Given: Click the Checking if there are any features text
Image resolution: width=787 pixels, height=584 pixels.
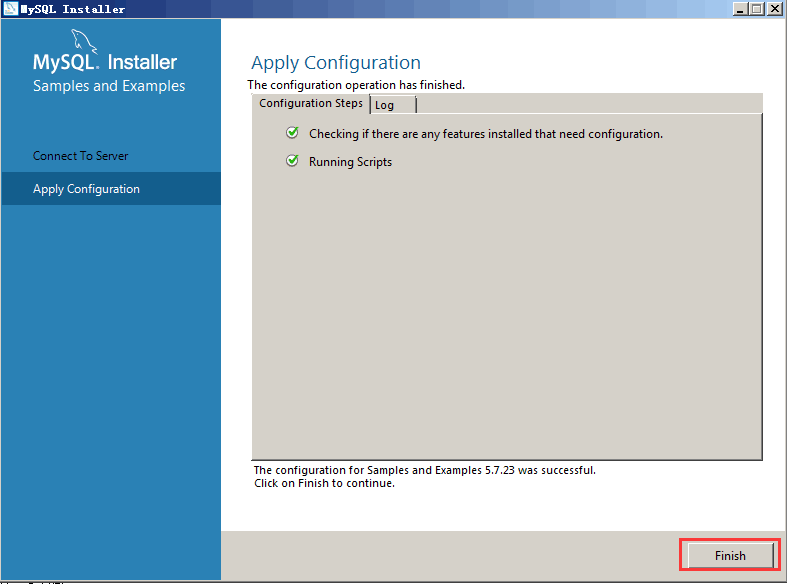Looking at the screenshot, I should click(485, 134).
